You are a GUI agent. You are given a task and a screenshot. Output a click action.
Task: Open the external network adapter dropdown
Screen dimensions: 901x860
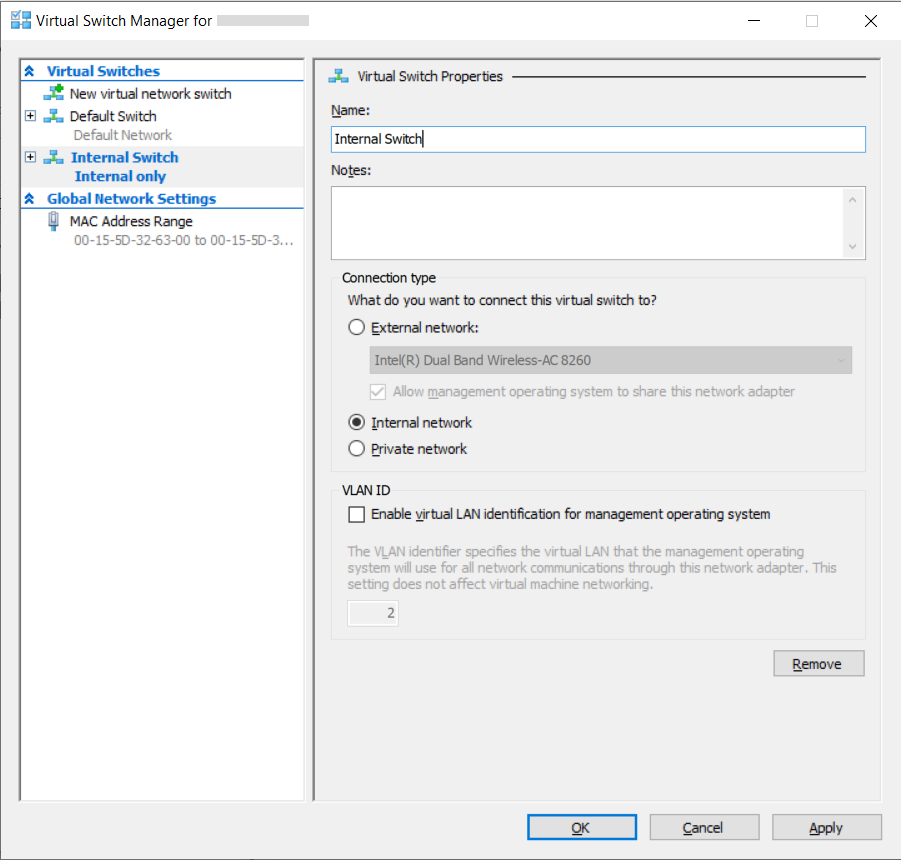[610, 360]
